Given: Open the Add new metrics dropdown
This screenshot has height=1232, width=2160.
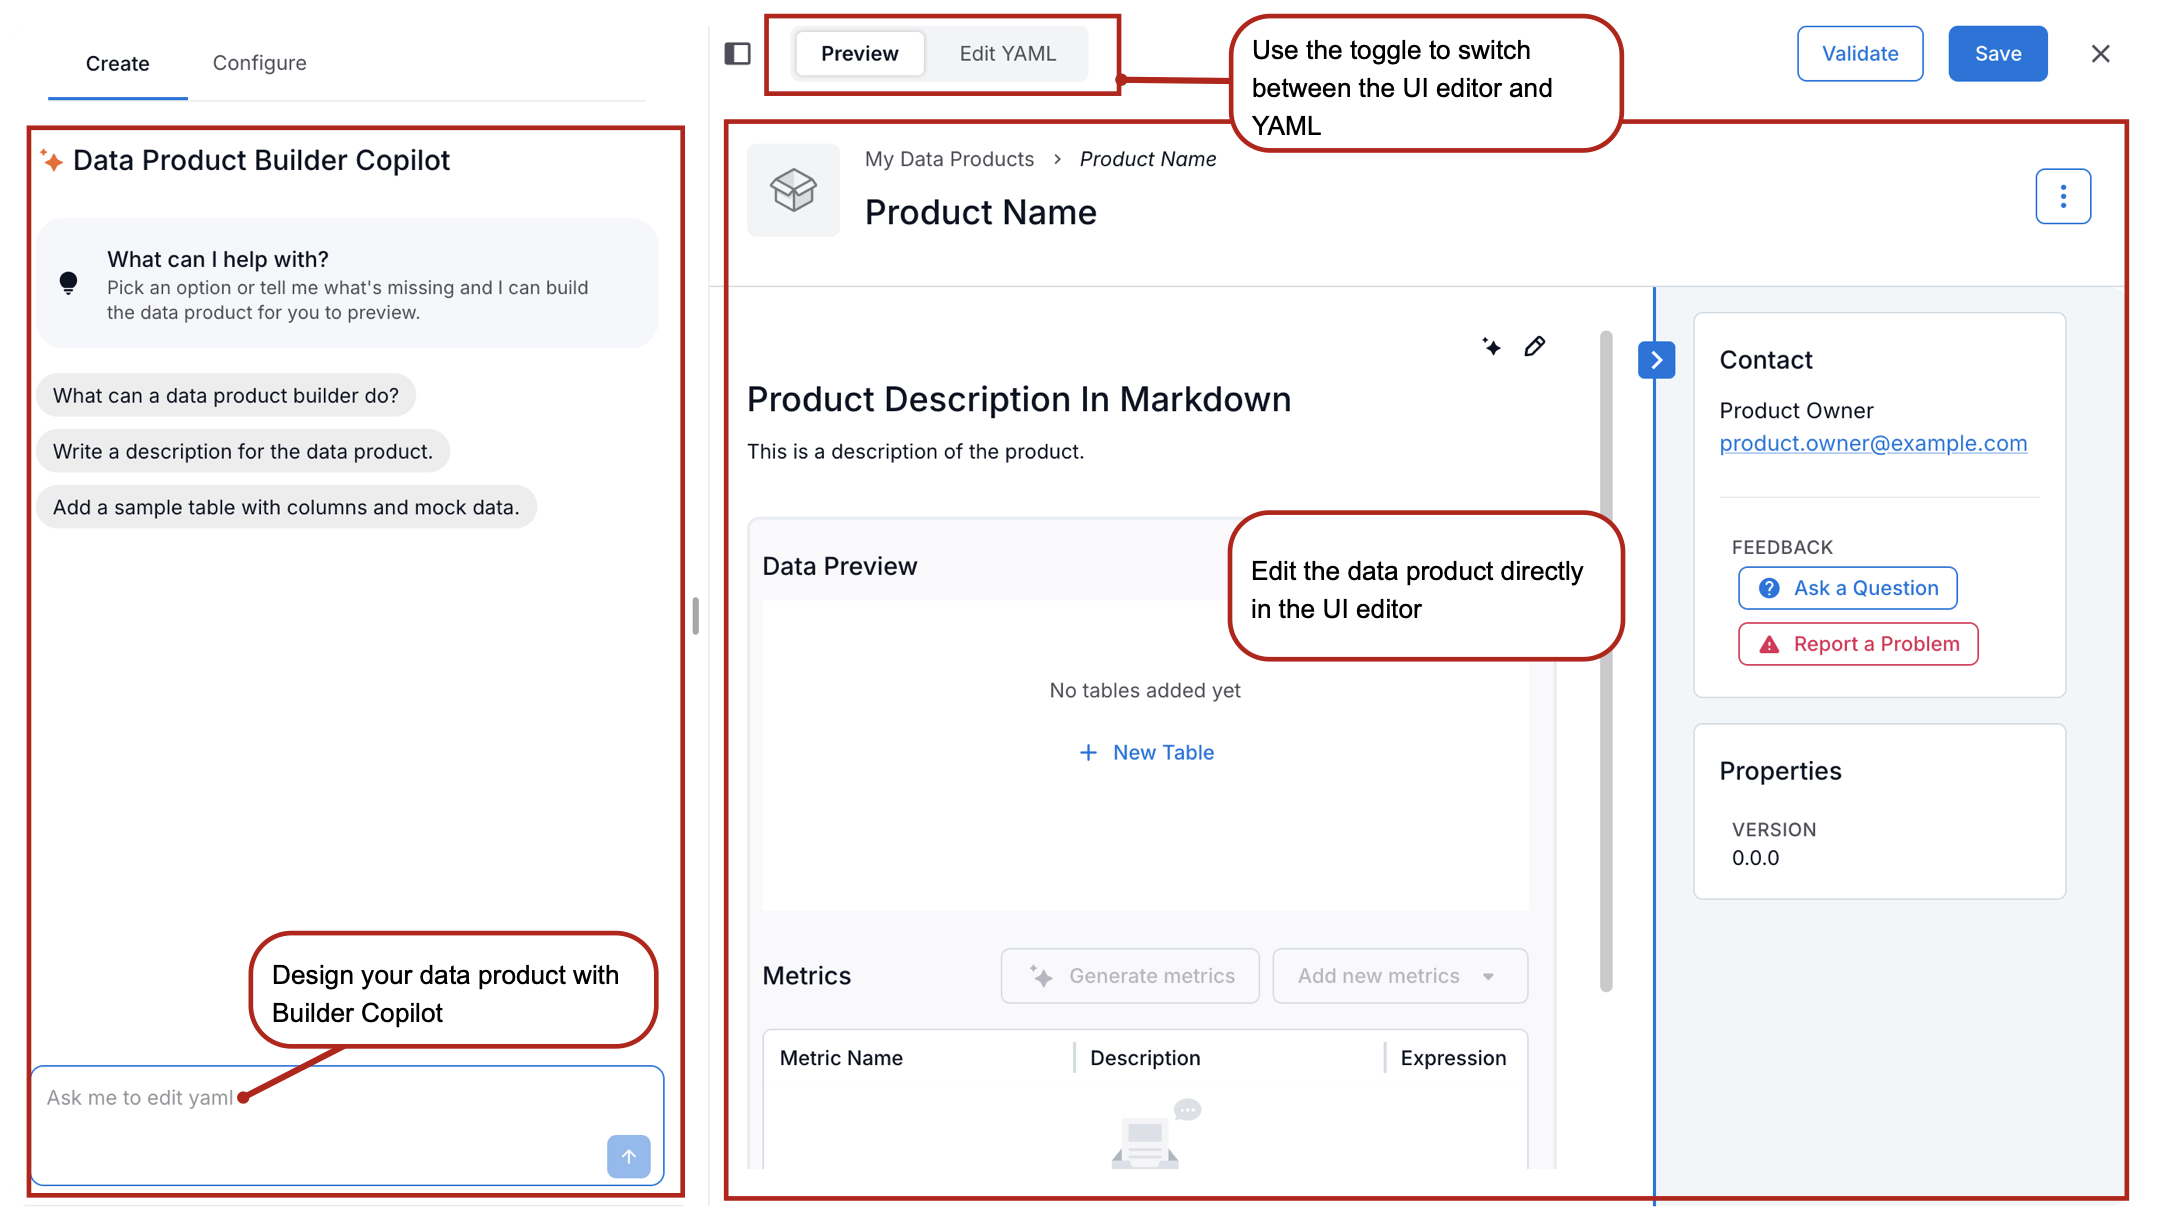Looking at the screenshot, I should coord(1398,976).
